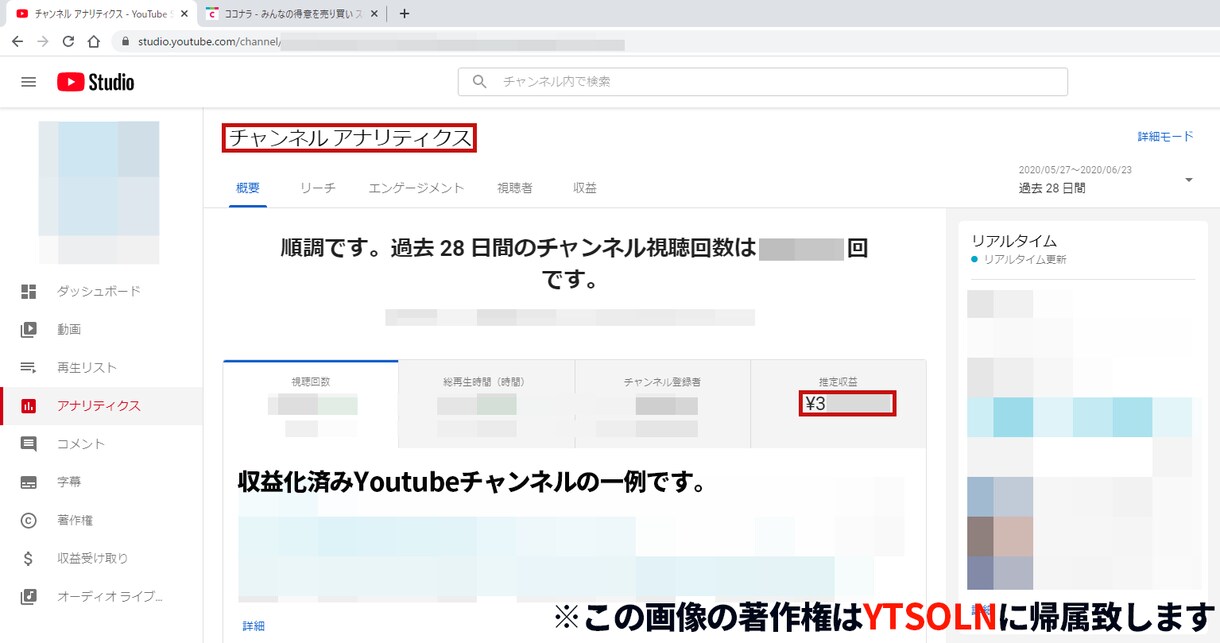
Task: Open 収益受け取り monetization in the sidebar
Action: [x=100, y=558]
